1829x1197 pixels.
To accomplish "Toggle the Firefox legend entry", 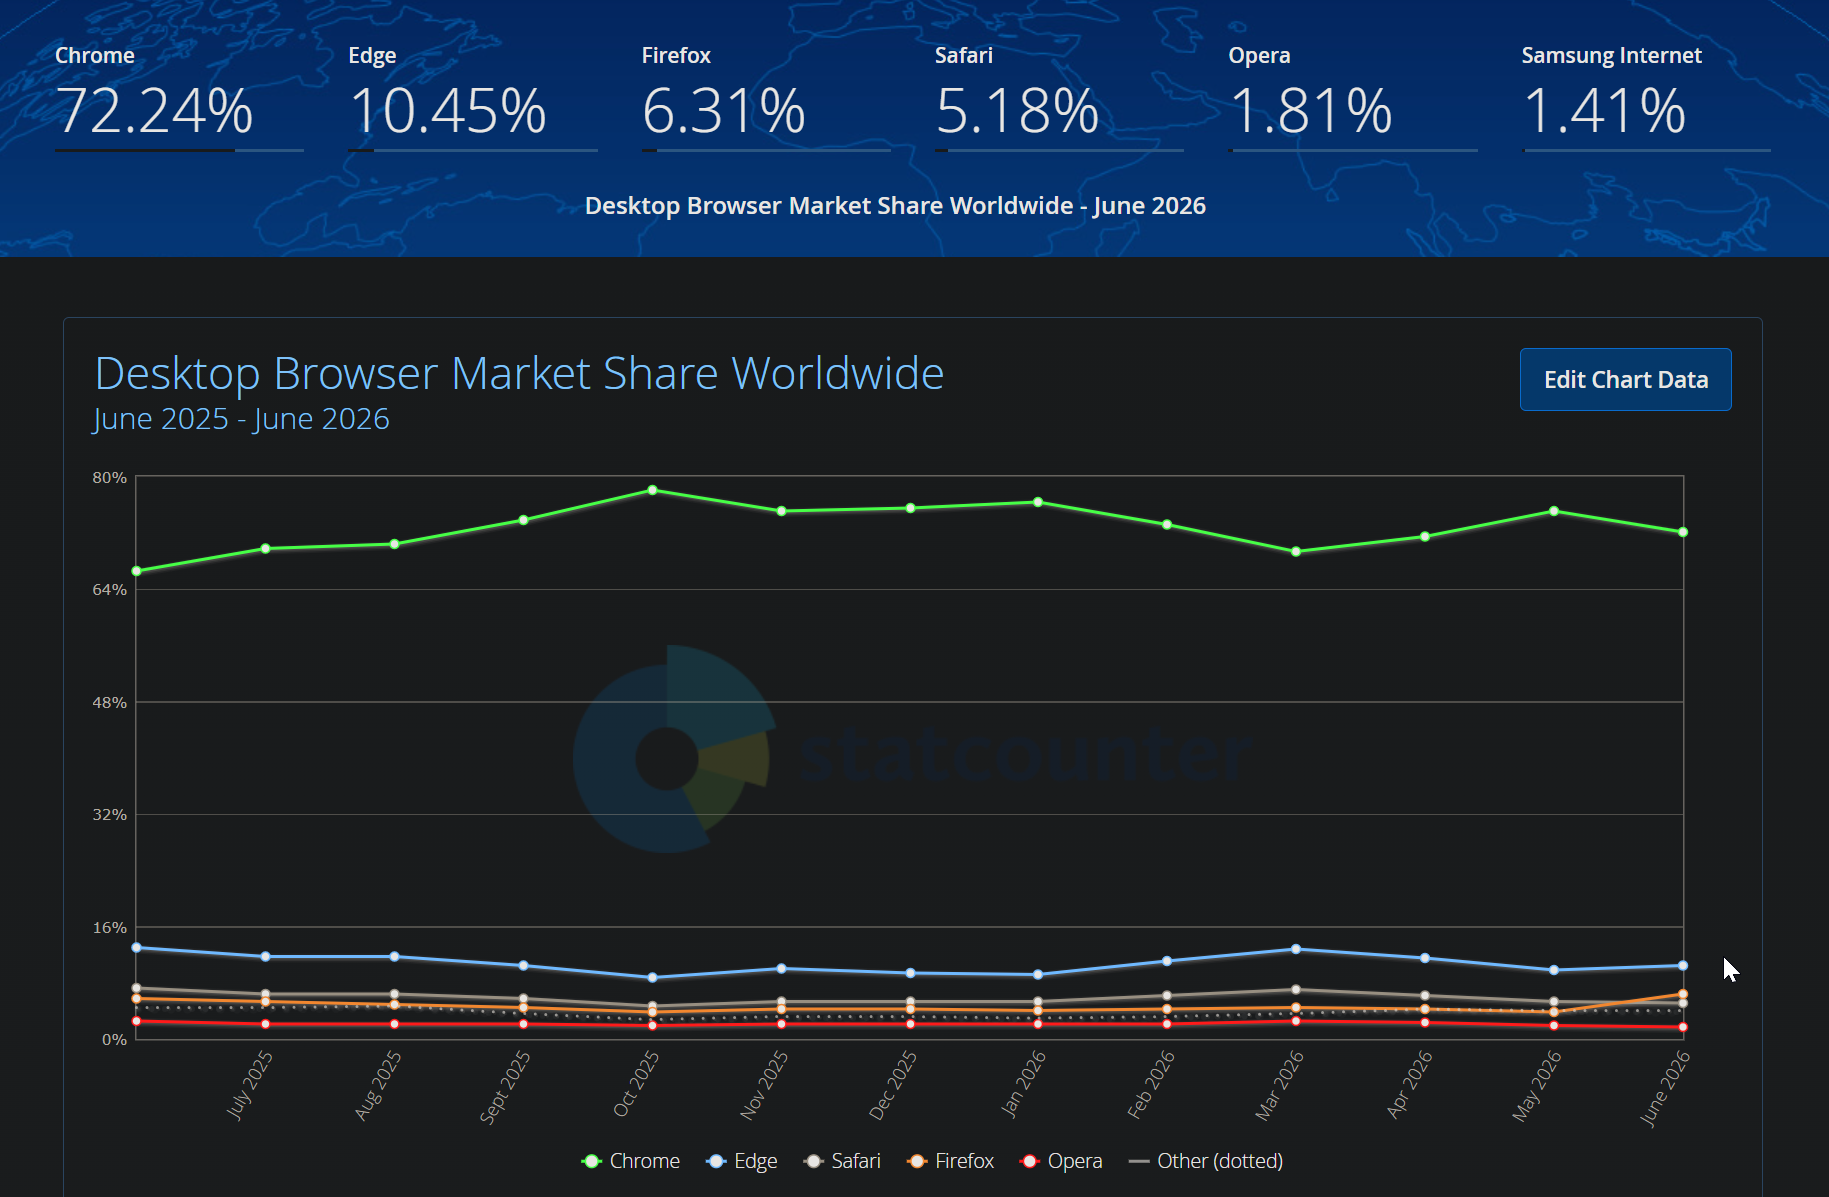I will click(950, 1161).
